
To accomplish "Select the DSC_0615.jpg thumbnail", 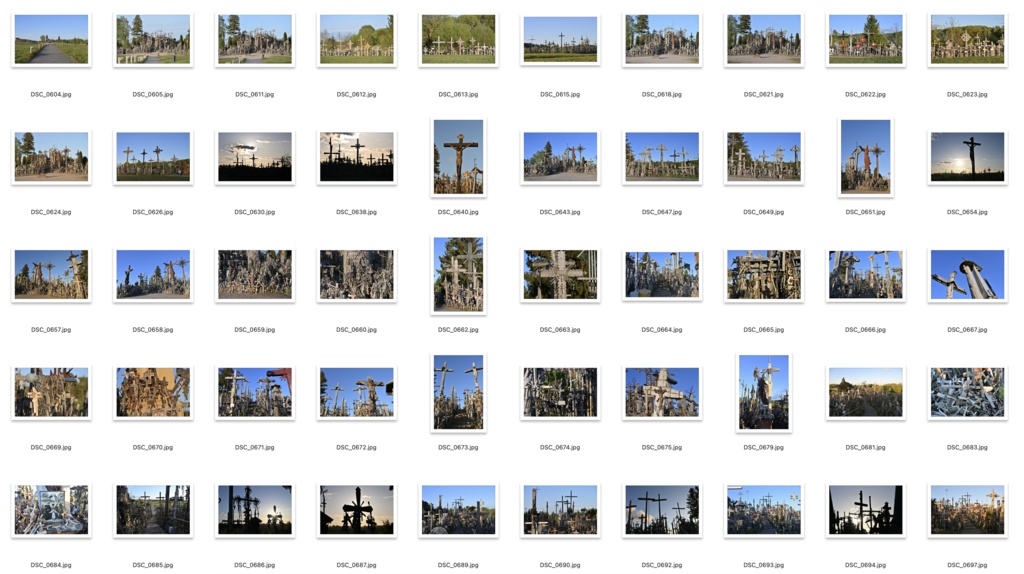I will [x=560, y=39].
